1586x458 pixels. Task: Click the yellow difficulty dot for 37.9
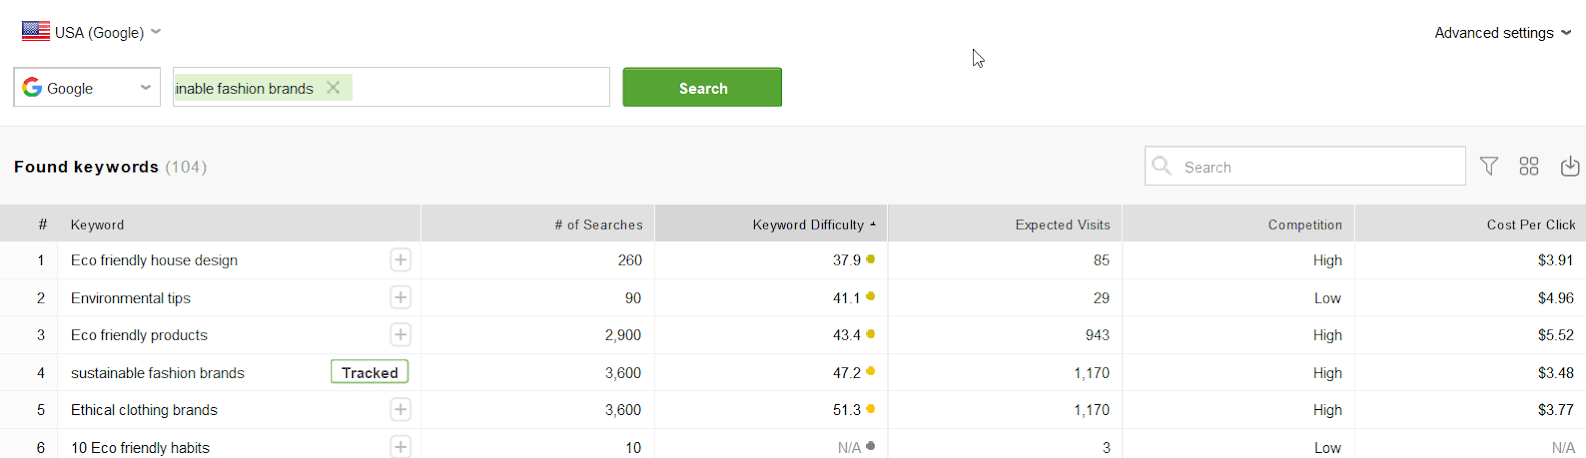tap(871, 259)
